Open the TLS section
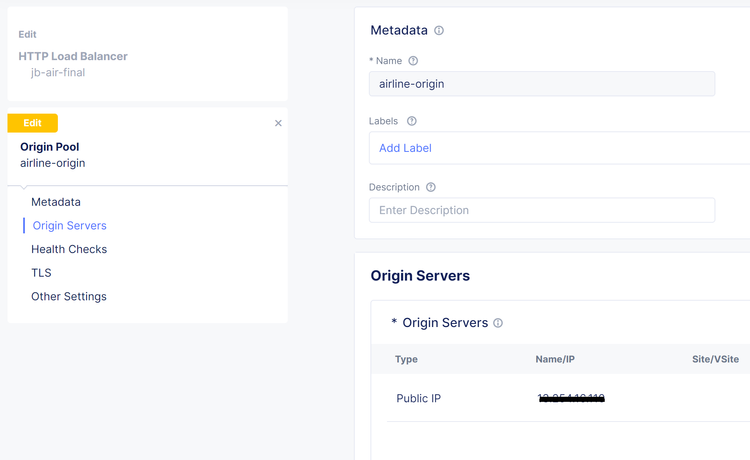750x460 pixels. pos(41,273)
